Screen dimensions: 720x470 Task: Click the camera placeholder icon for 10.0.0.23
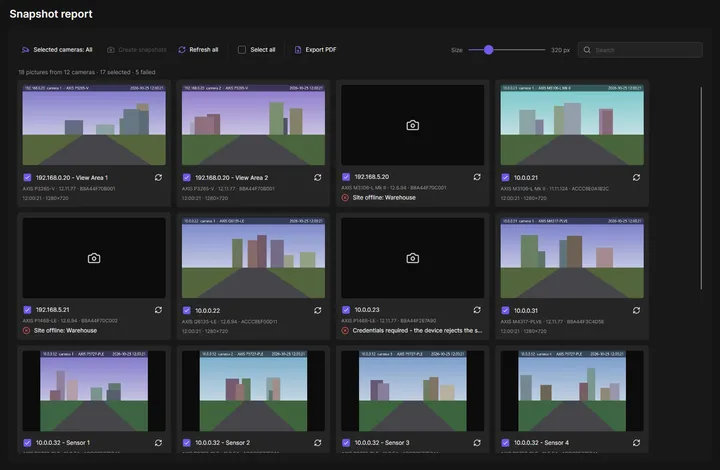[413, 258]
